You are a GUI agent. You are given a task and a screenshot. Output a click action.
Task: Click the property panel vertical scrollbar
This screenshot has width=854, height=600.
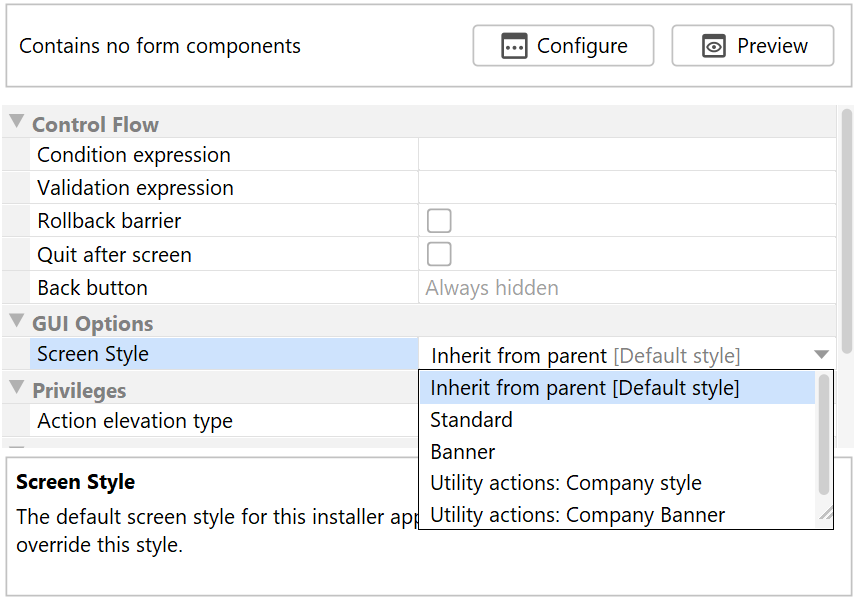tap(846, 230)
